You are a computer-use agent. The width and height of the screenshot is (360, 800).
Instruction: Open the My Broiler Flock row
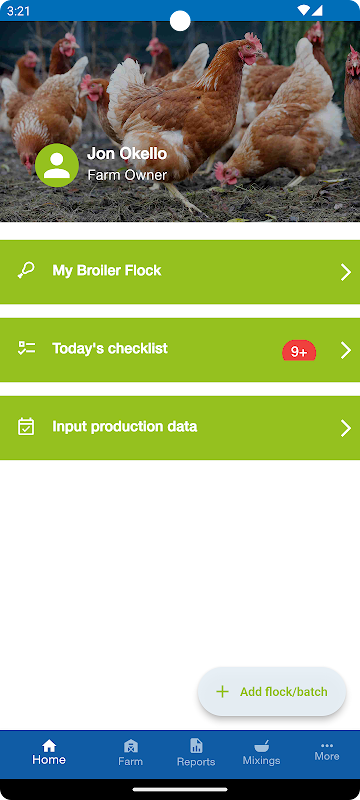coord(180,272)
